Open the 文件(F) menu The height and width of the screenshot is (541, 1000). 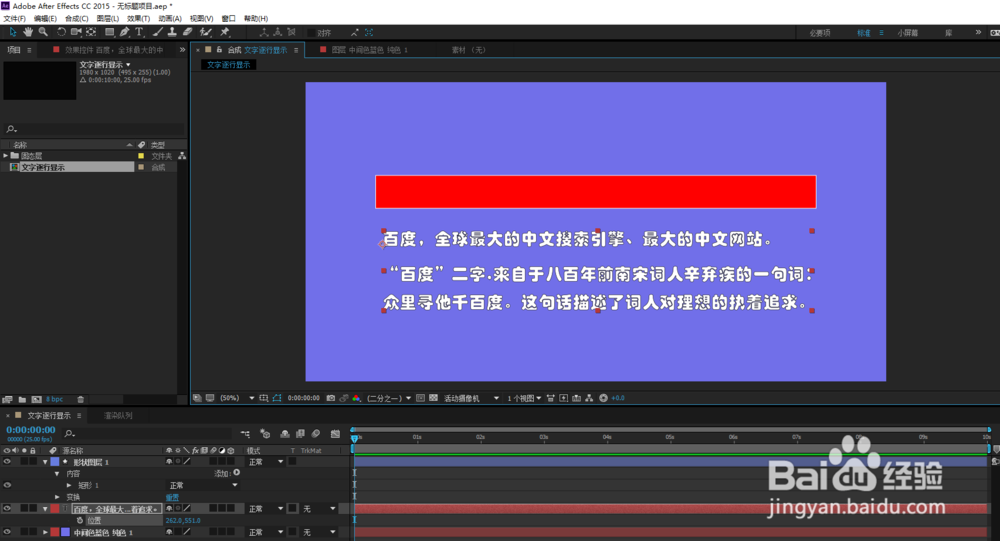(15, 19)
